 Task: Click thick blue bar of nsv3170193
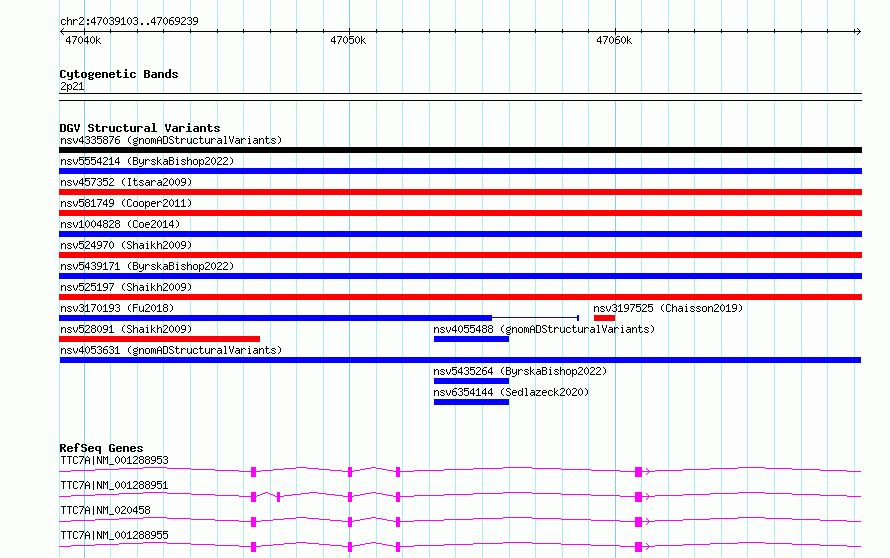coord(275,318)
